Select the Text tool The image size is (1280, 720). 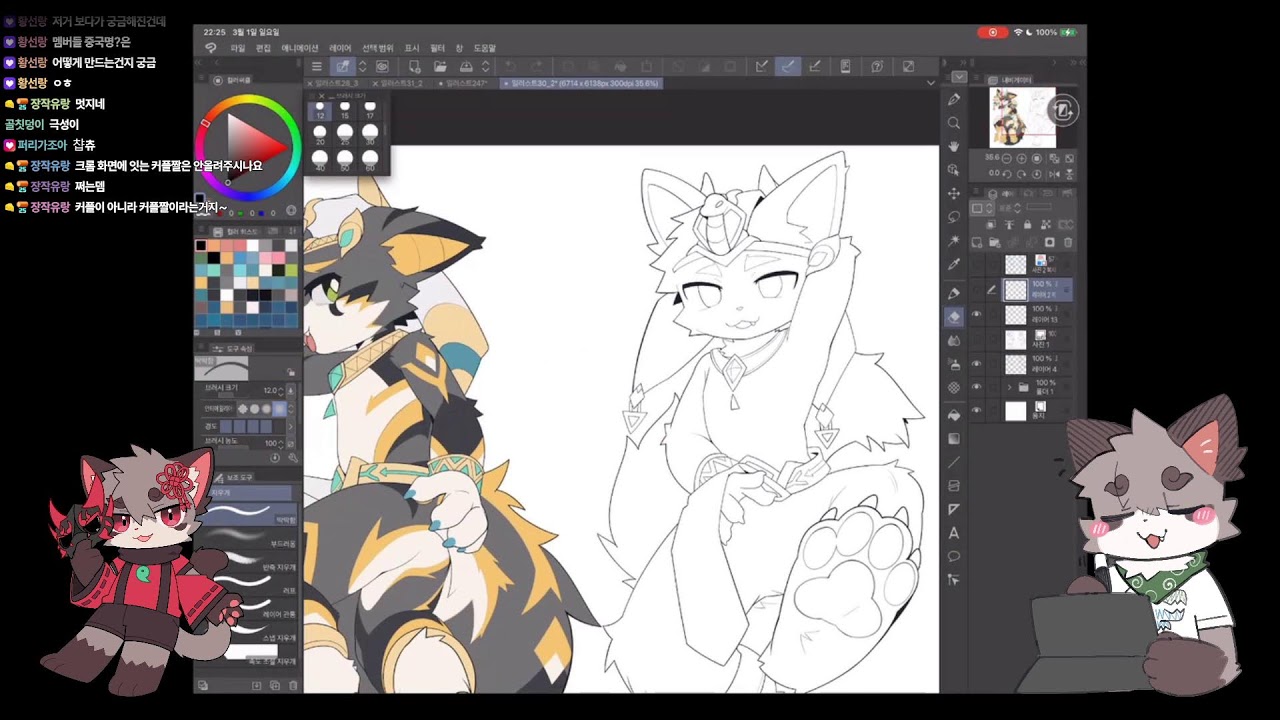(954, 533)
